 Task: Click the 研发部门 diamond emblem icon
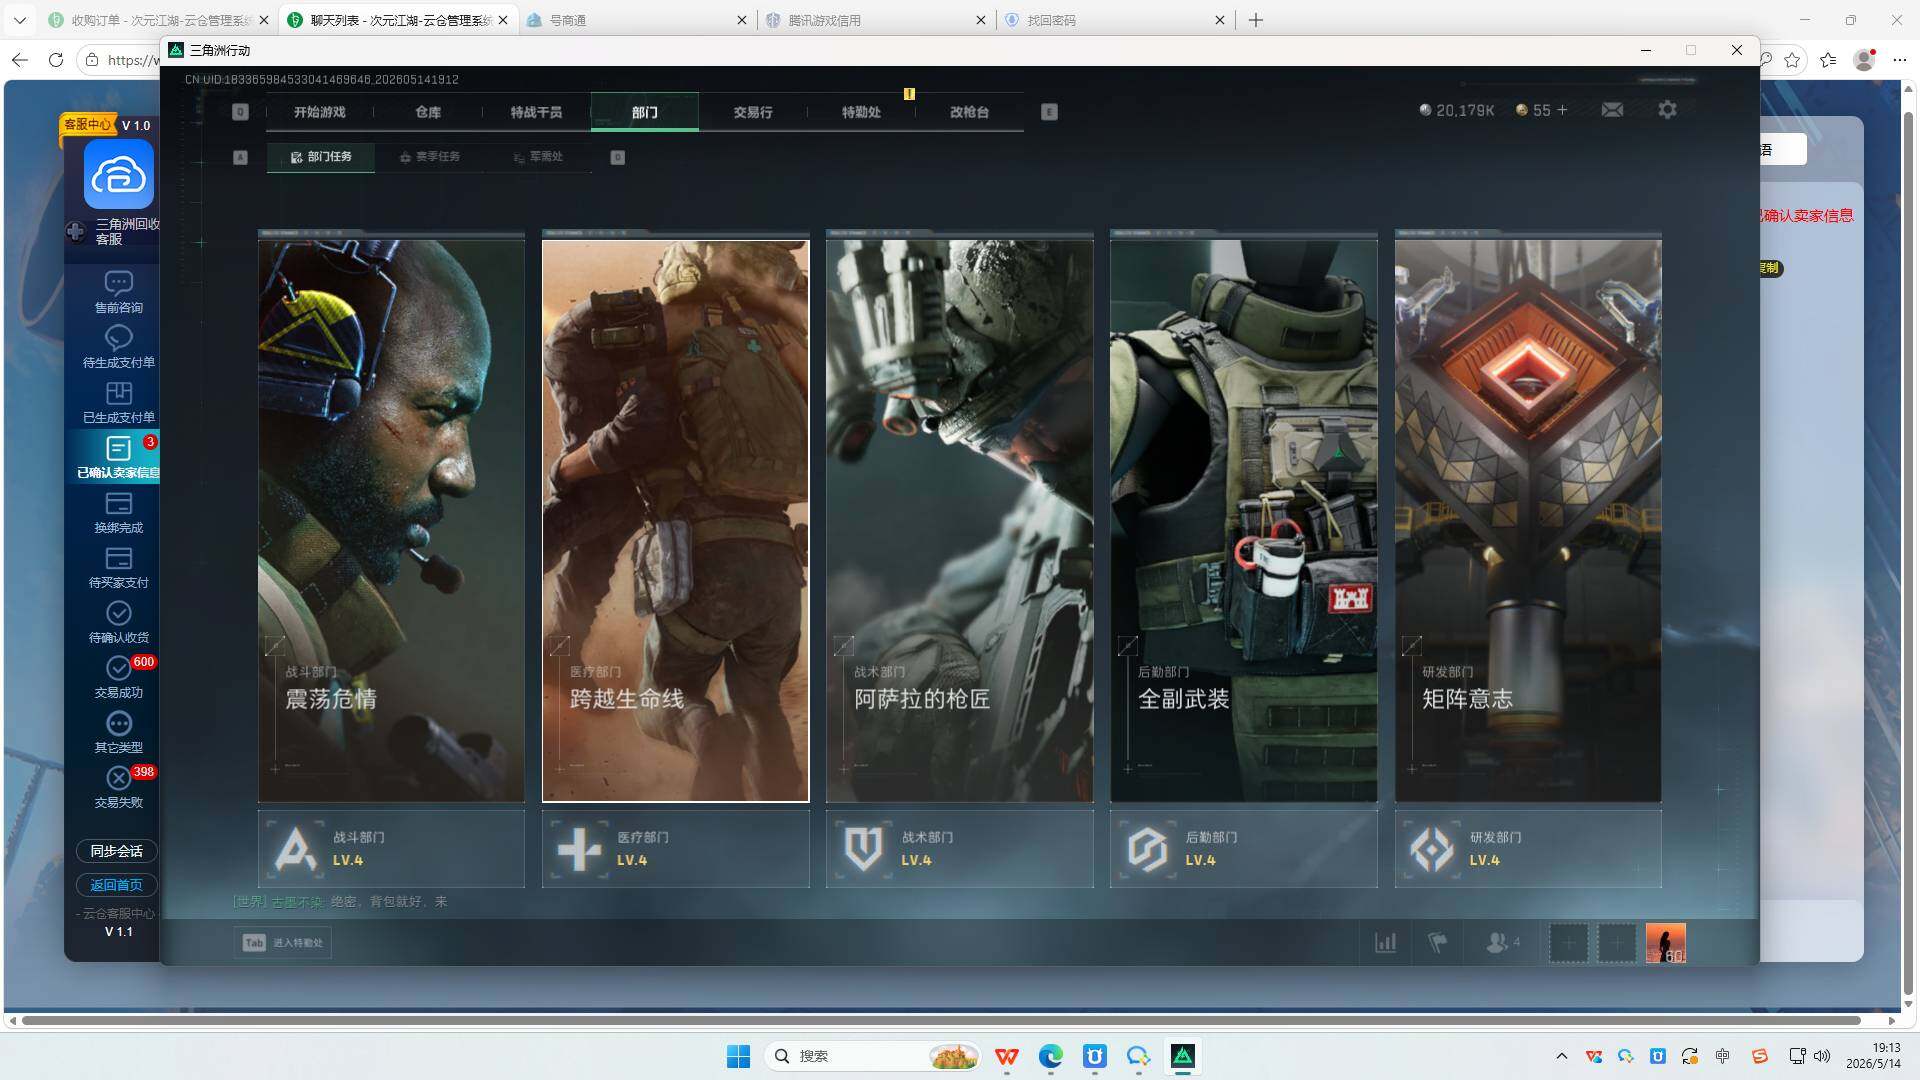[1431, 849]
